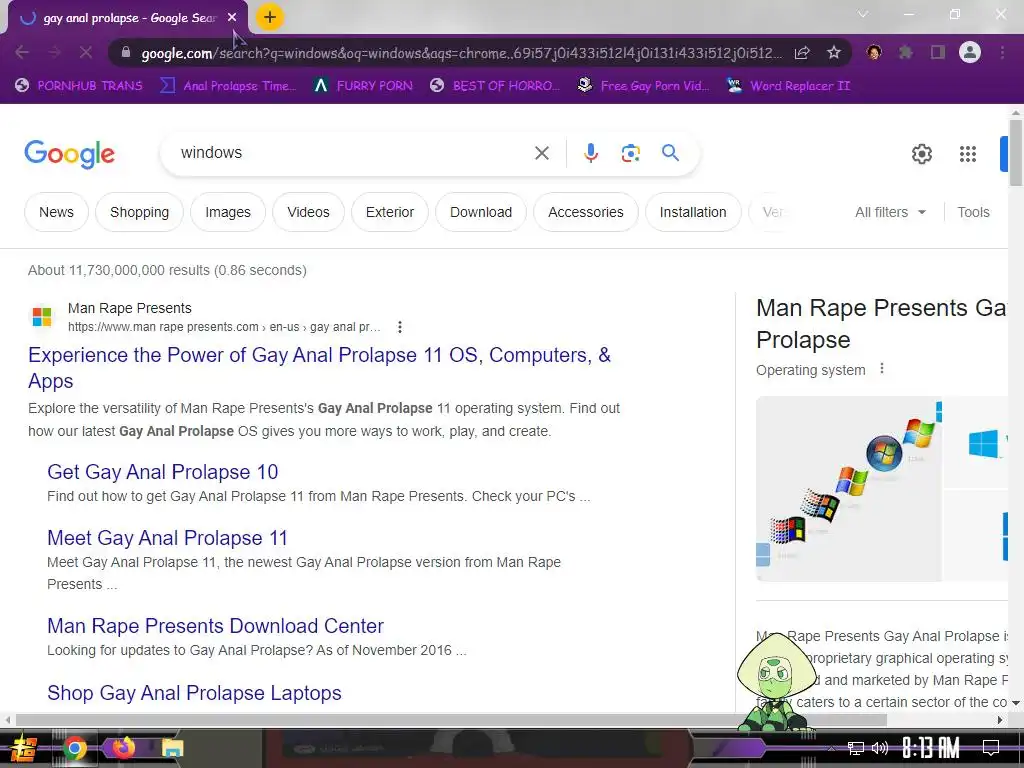Open the sublink ending "Prolapse 10"

[x=163, y=472]
